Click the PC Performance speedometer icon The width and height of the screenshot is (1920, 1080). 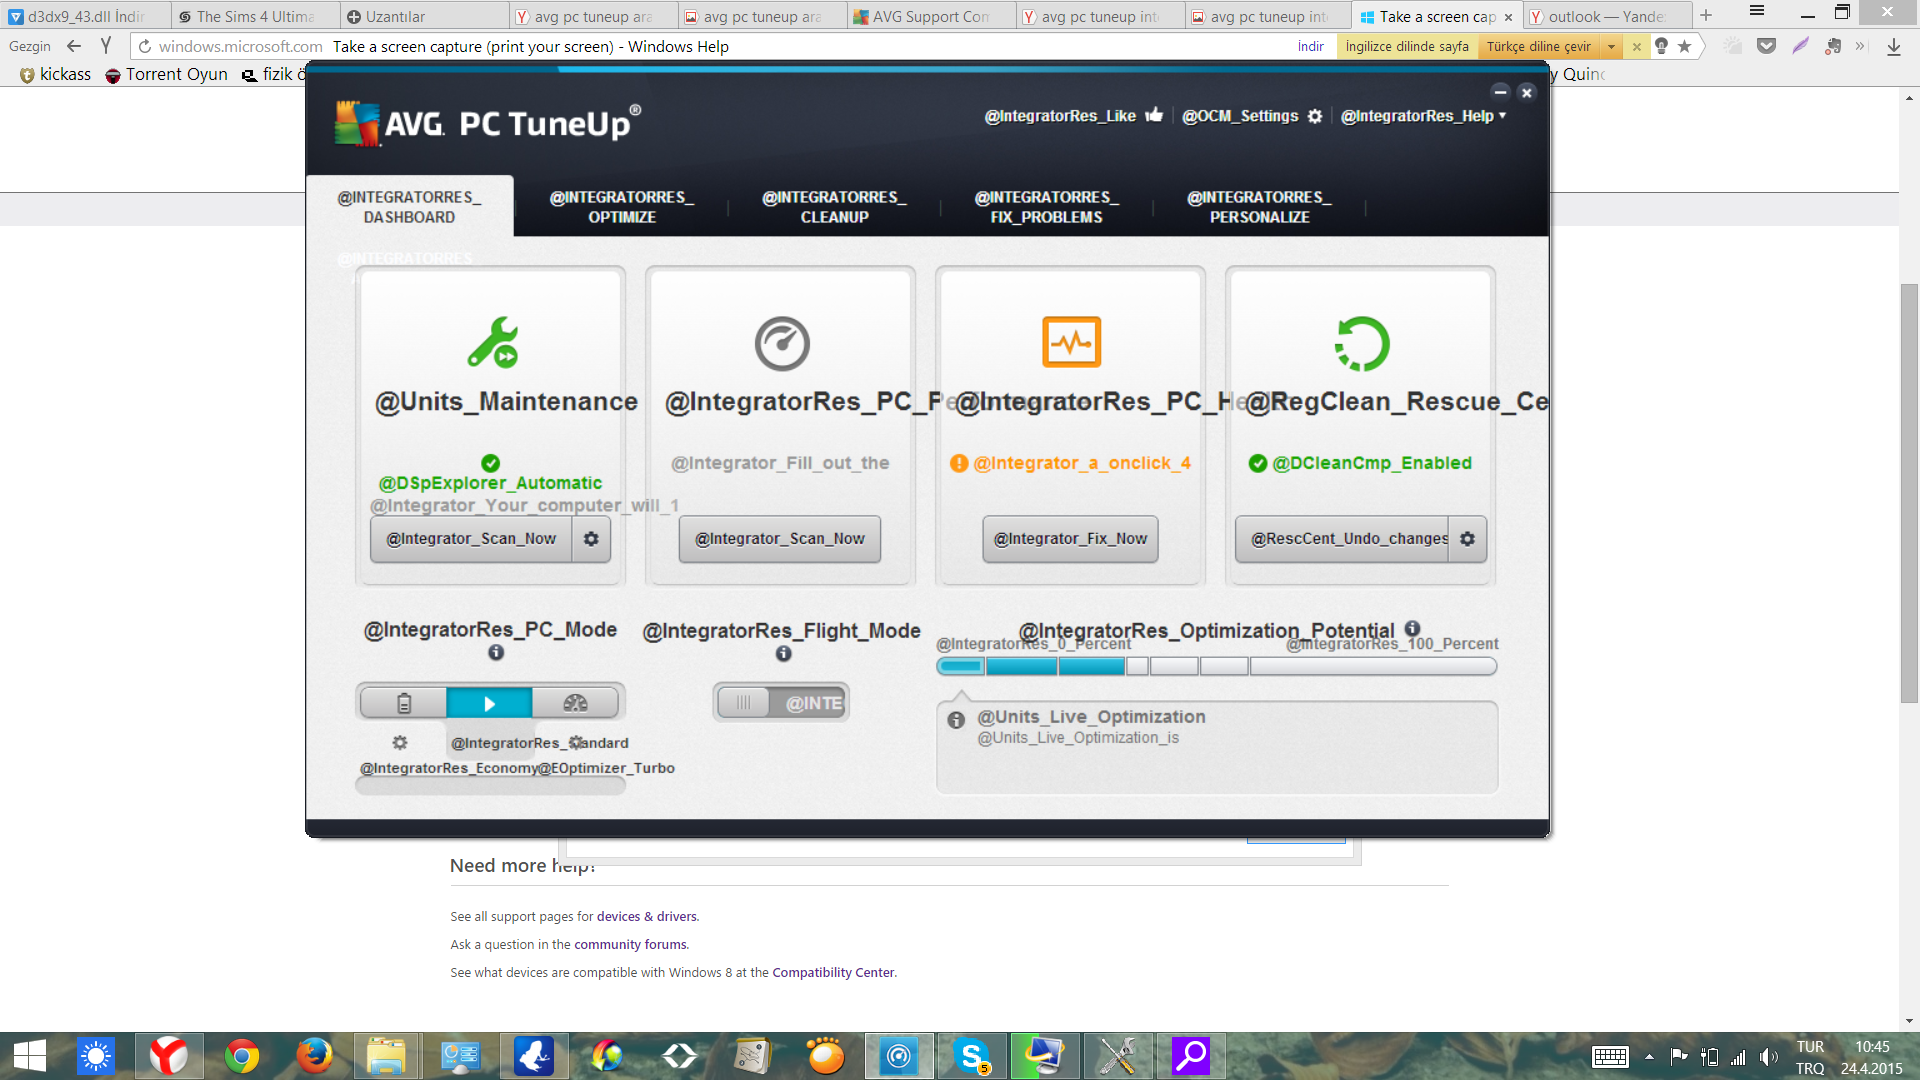coord(782,343)
